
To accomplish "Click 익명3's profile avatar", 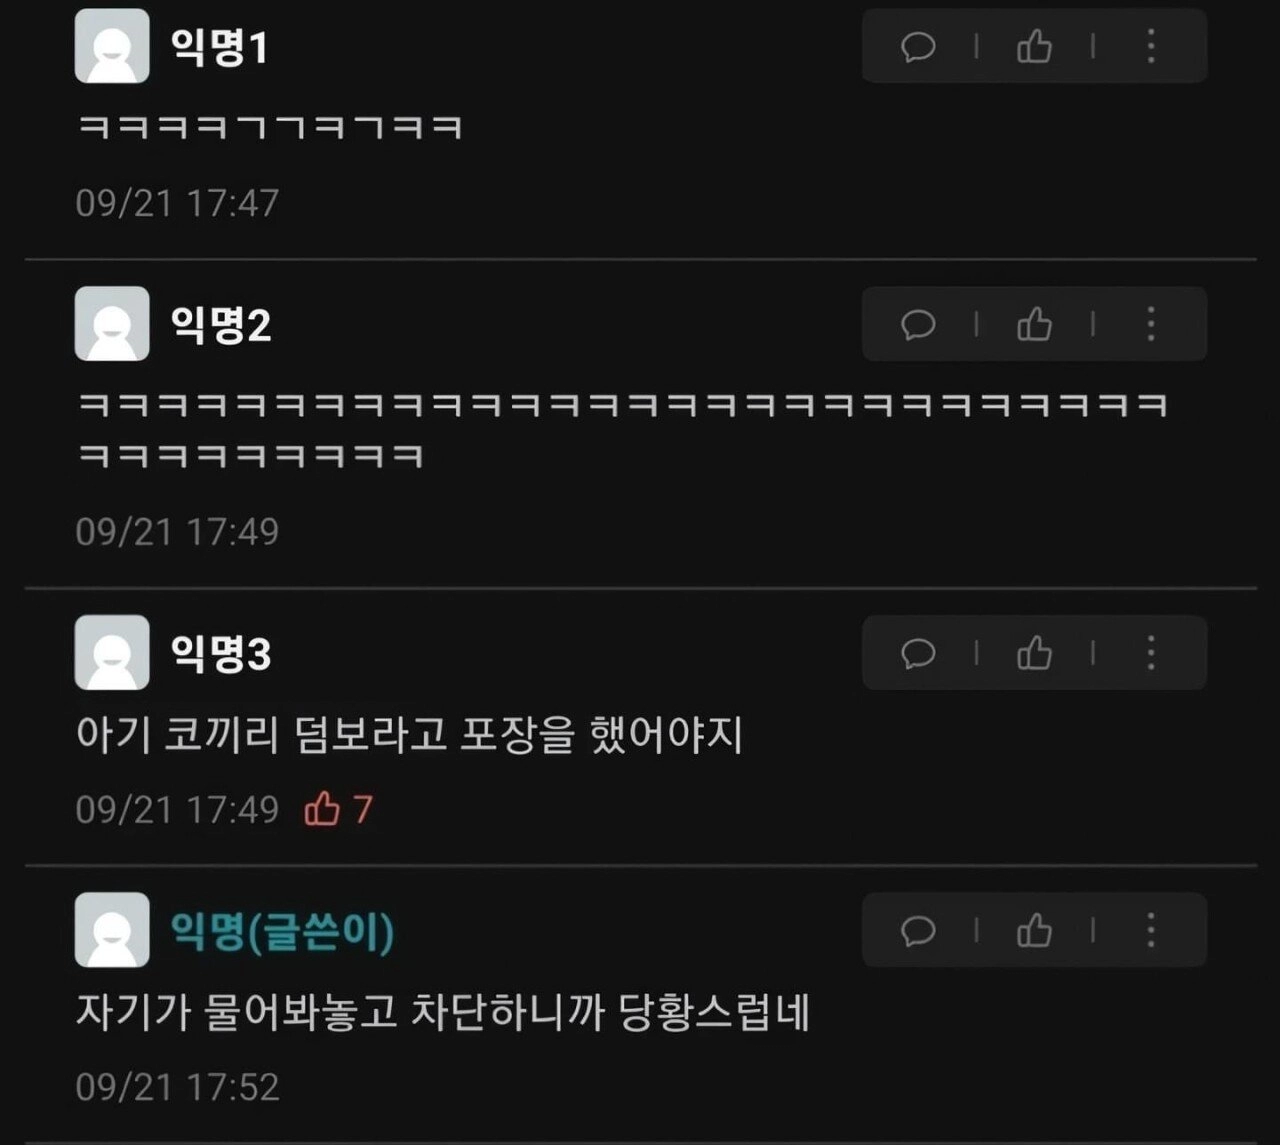I will point(112,652).
